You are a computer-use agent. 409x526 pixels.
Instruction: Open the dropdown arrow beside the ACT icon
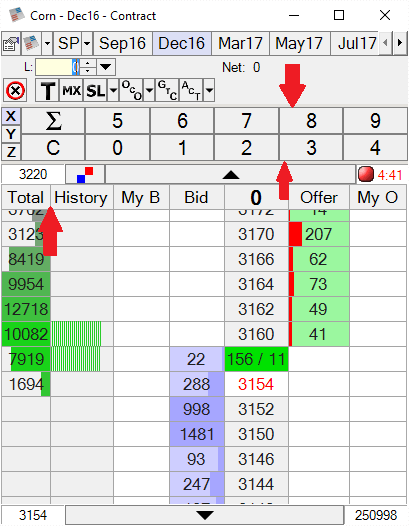[x=209, y=90]
